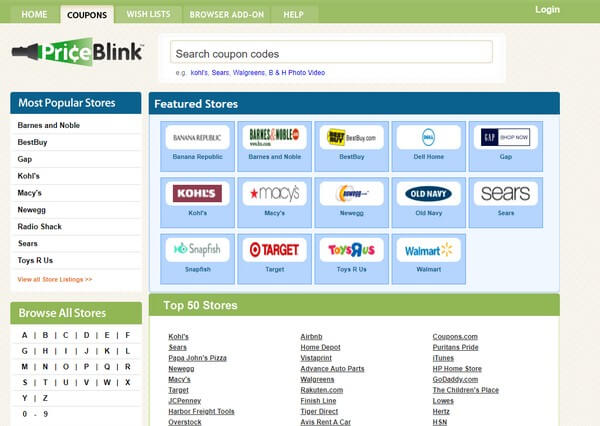Click Overstock in Top 50 Stores

pyautogui.click(x=185, y=422)
